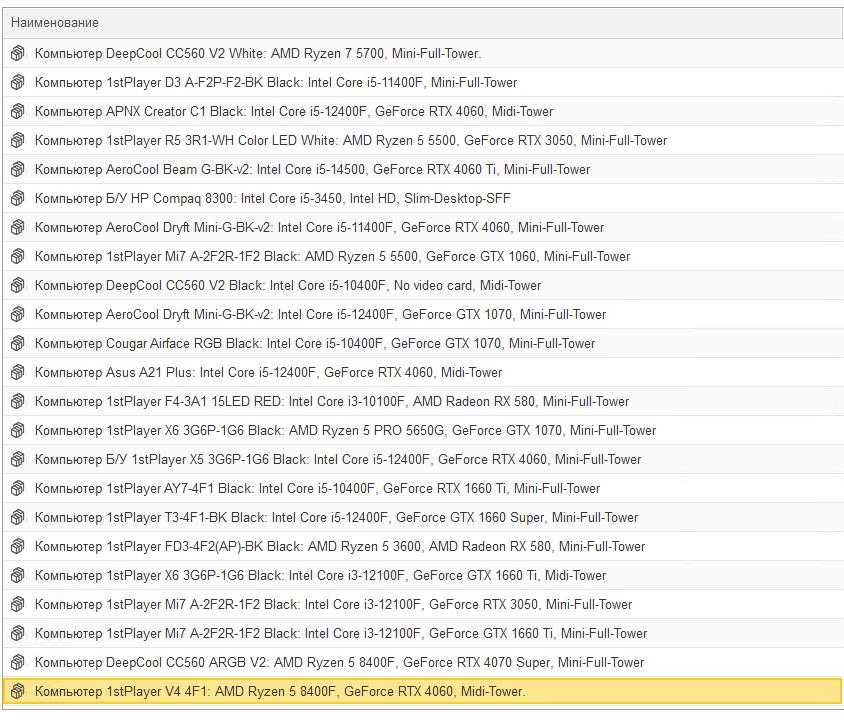Select Компьютер Б/У 1stPlayer X5 3G6P-1G6 text
This screenshot has height=721, width=844.
(338, 460)
